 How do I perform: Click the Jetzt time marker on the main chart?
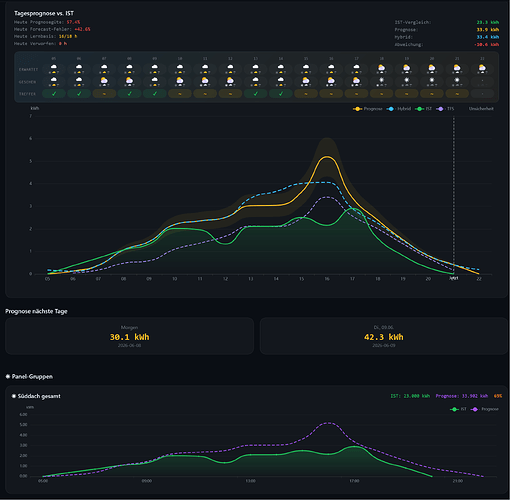[x=454, y=278]
